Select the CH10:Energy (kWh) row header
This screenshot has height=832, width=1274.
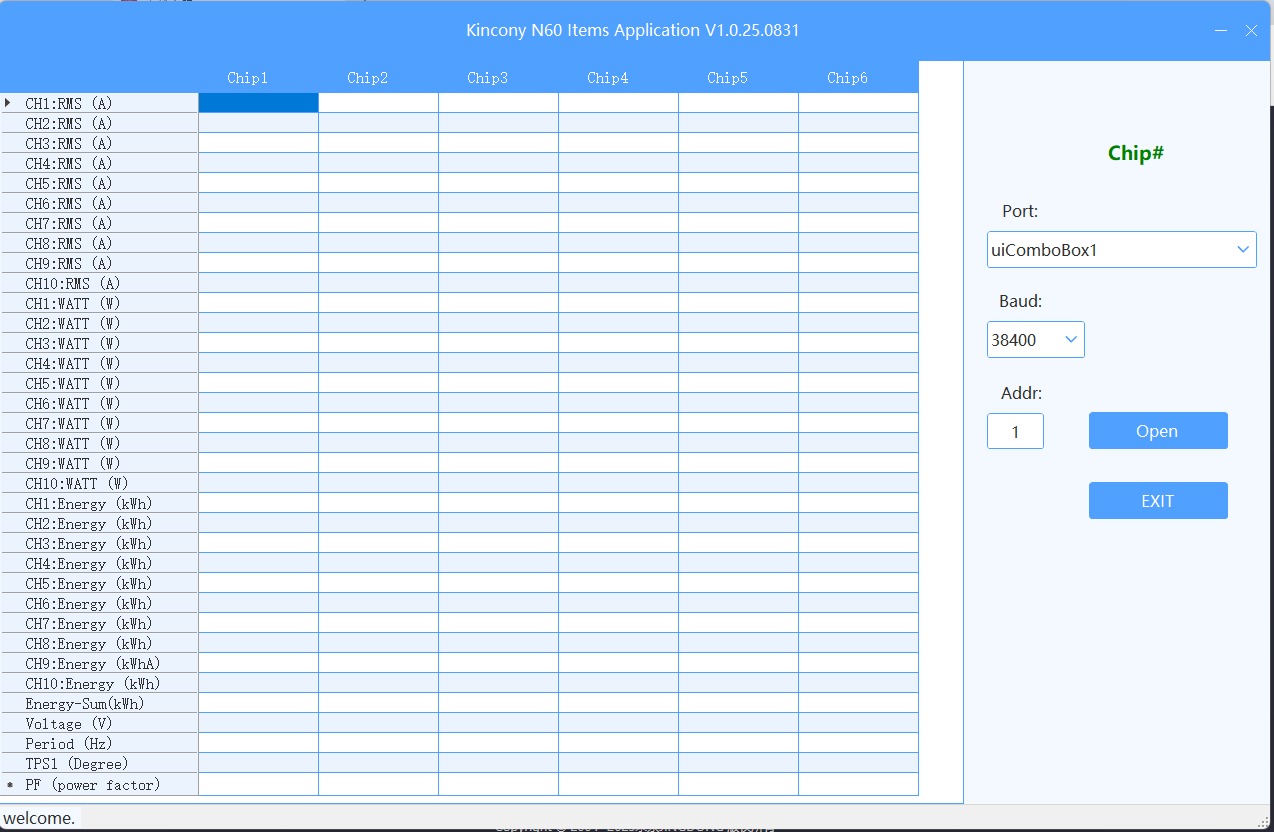[100, 684]
